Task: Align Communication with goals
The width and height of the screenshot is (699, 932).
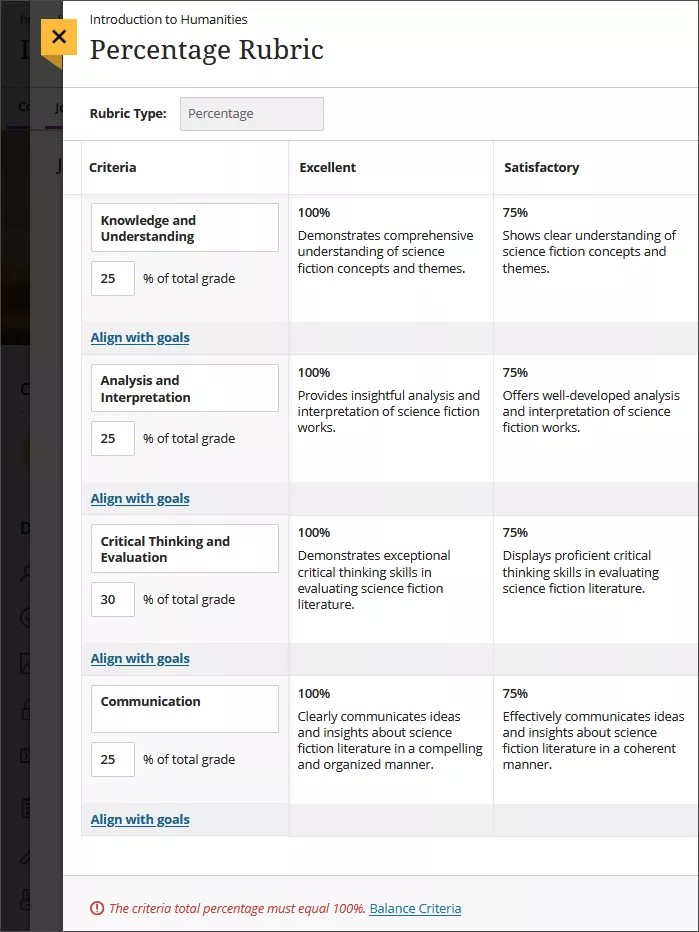Action: (x=139, y=819)
